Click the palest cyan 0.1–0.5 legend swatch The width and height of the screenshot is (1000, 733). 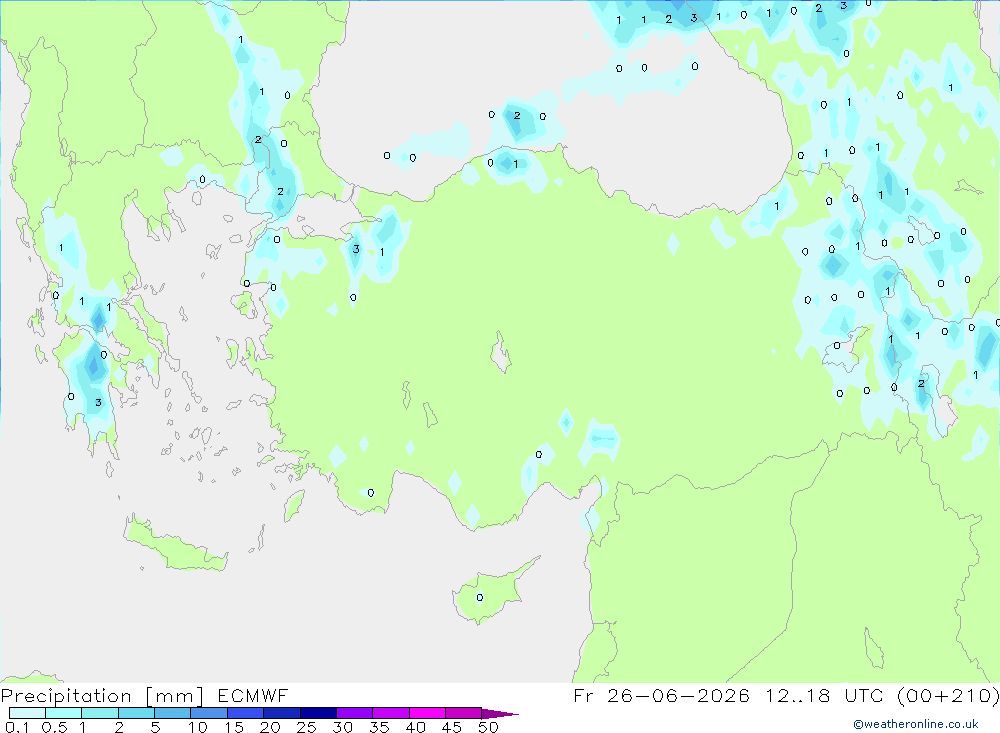(27, 713)
